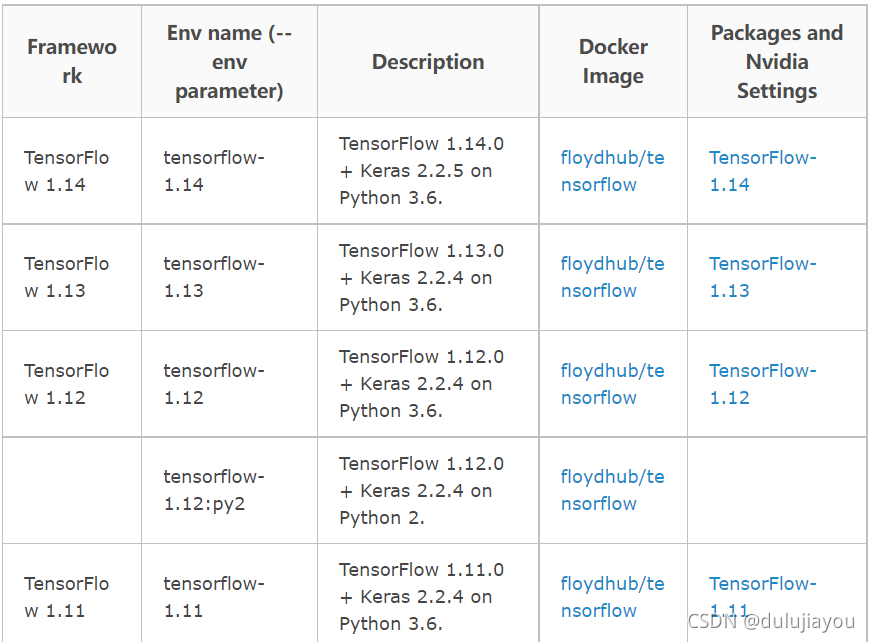Screen dimensions: 870x642
Task: Open the TensorFlow-1.11 packages link
Action: click(762, 586)
